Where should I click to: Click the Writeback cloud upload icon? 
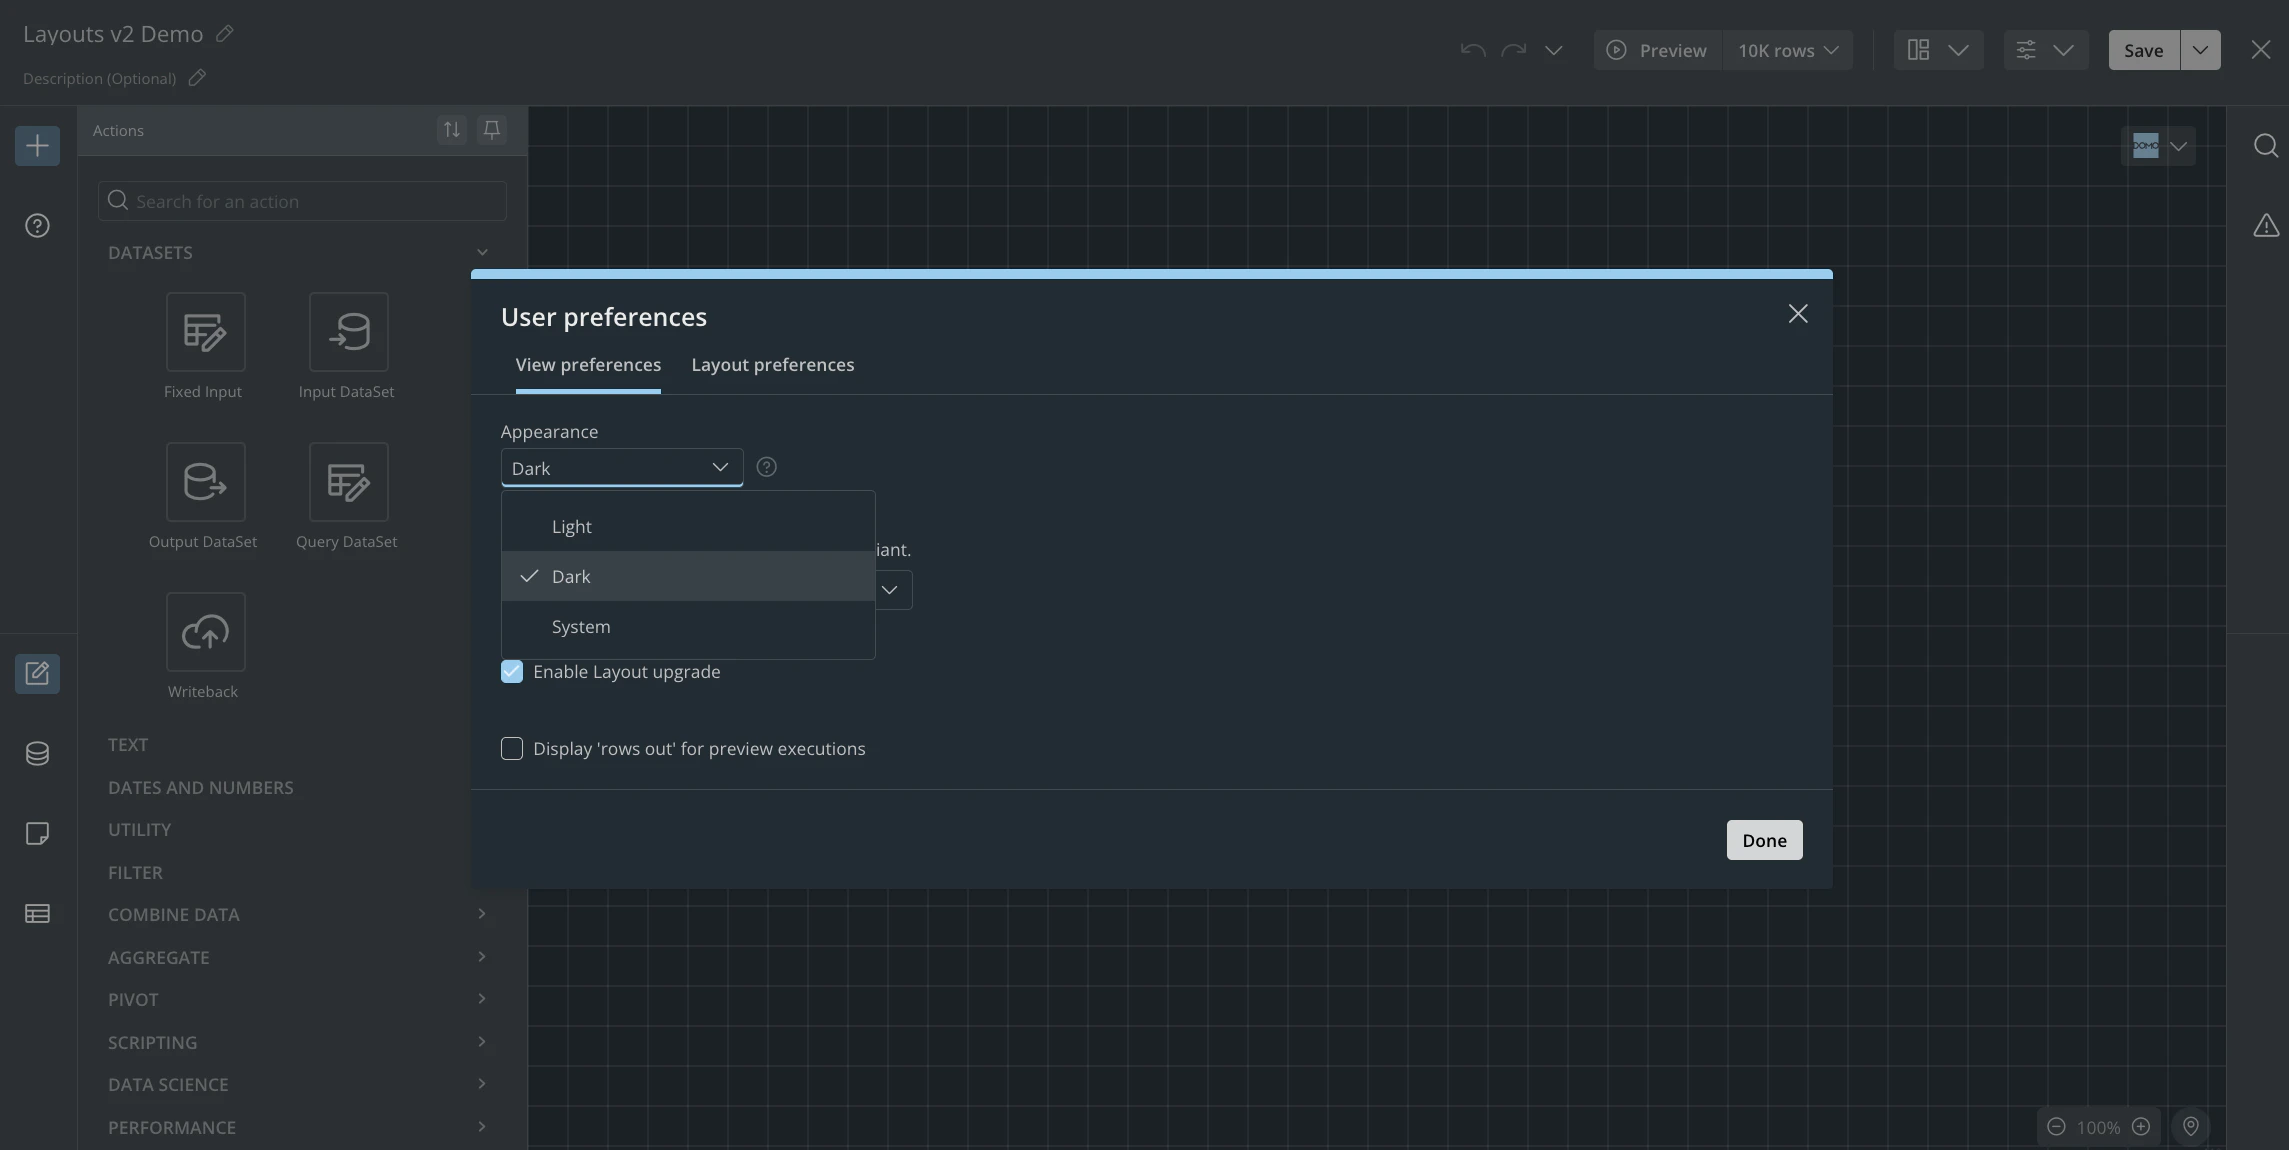205,632
